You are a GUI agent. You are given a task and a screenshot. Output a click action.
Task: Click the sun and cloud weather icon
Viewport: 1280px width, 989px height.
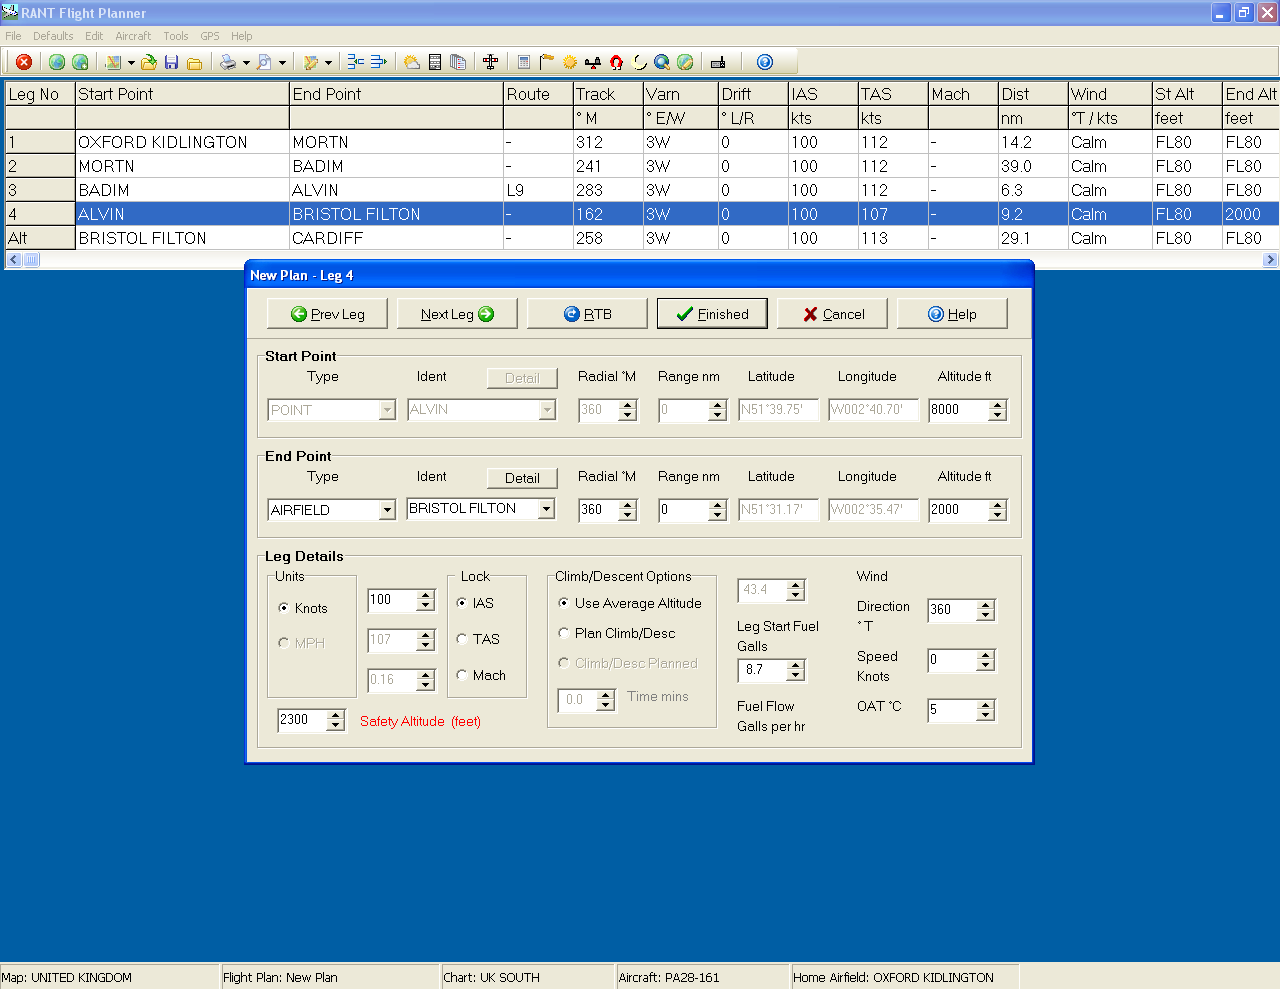click(x=411, y=62)
